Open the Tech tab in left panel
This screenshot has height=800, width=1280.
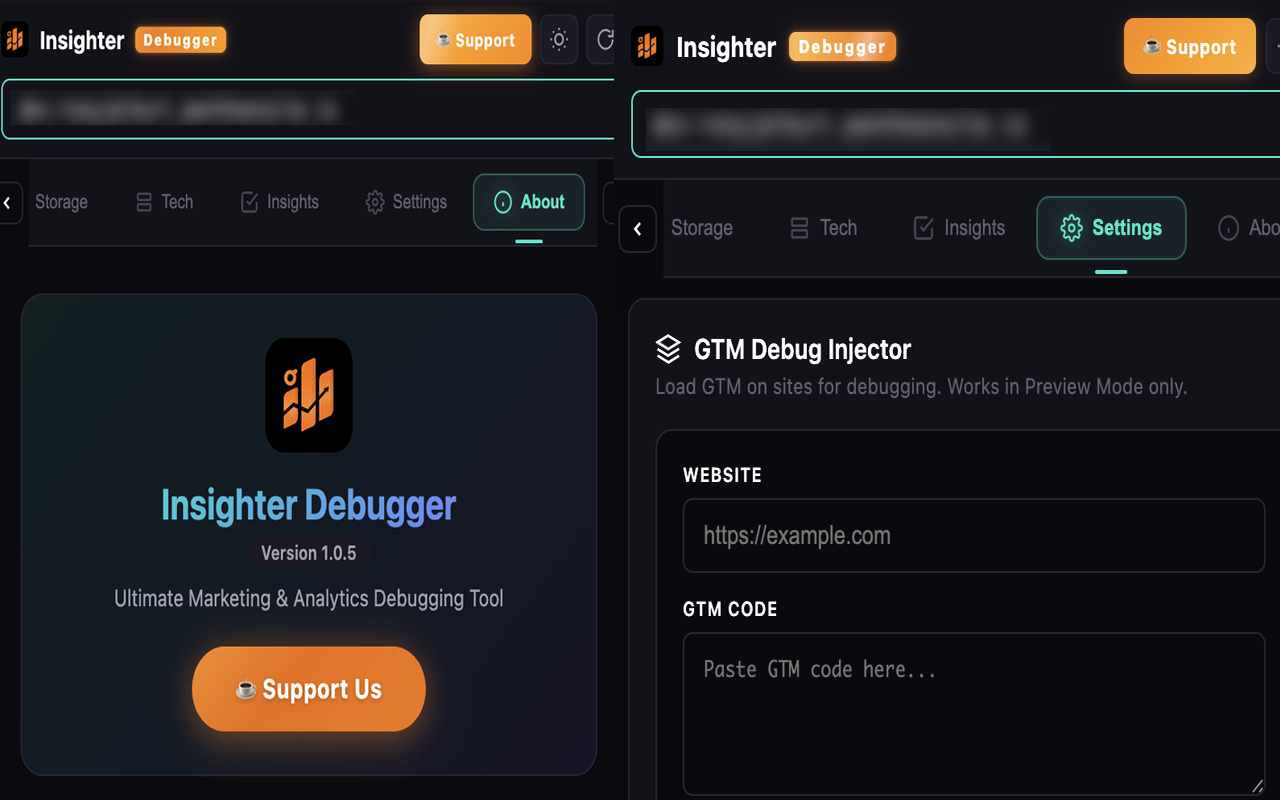coord(165,202)
